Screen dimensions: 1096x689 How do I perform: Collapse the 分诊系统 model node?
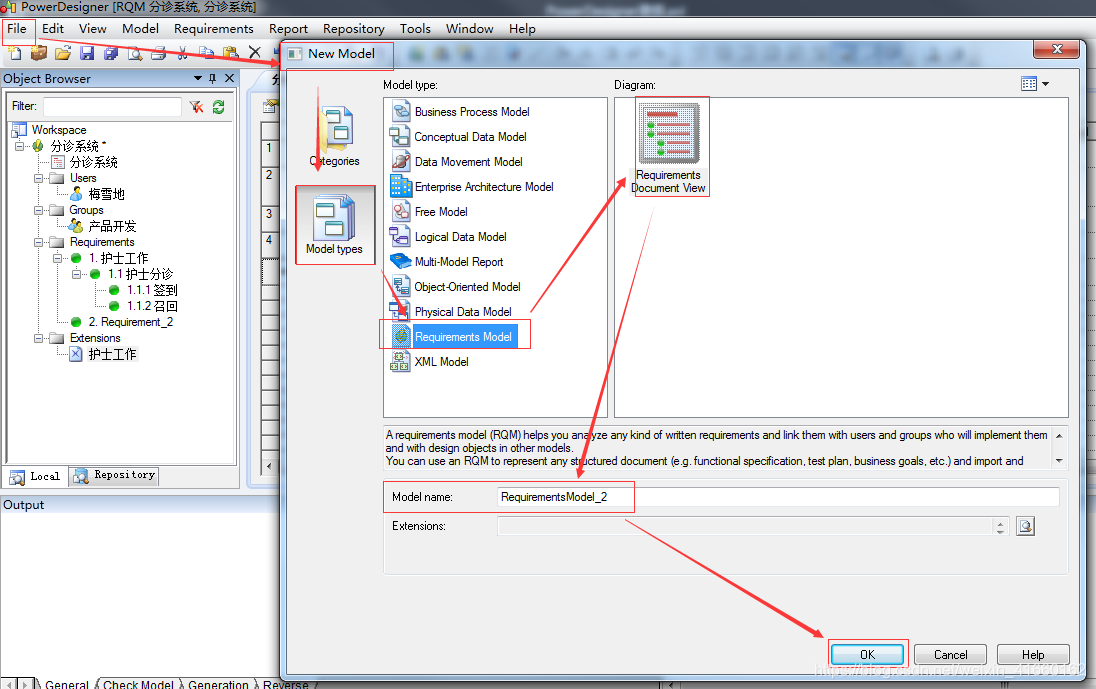[20, 146]
